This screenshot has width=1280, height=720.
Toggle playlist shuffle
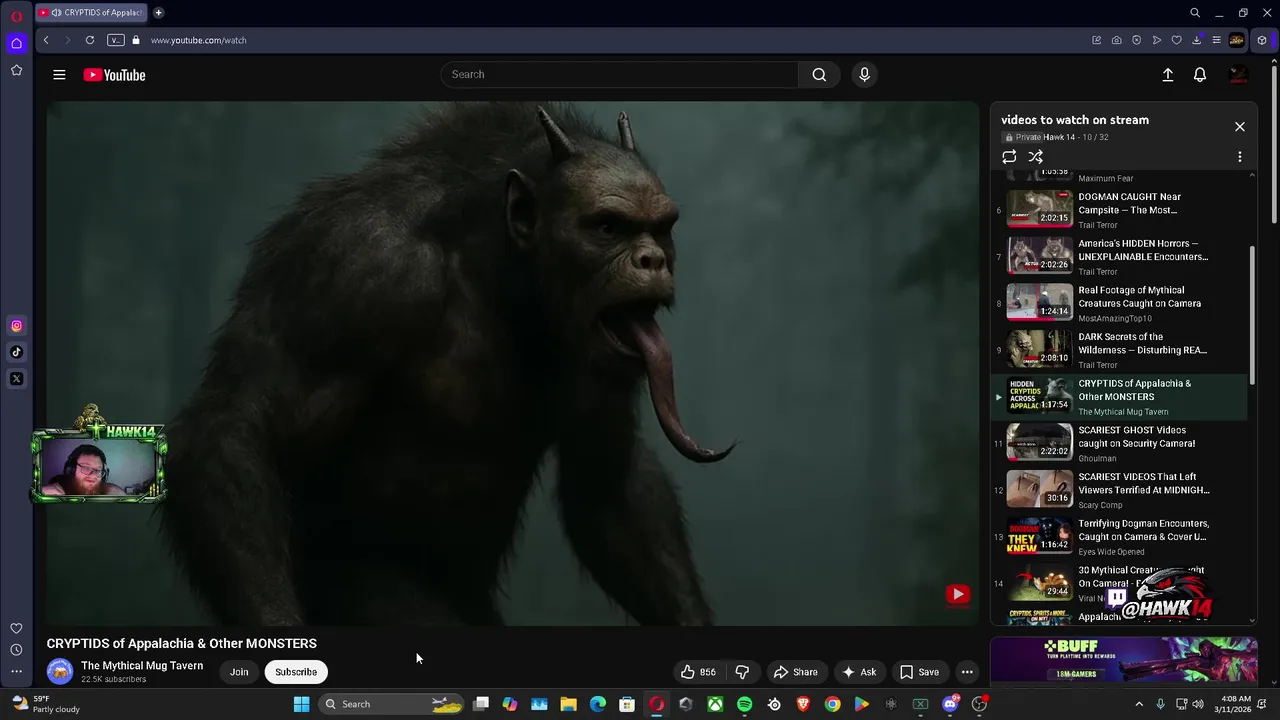1036,157
